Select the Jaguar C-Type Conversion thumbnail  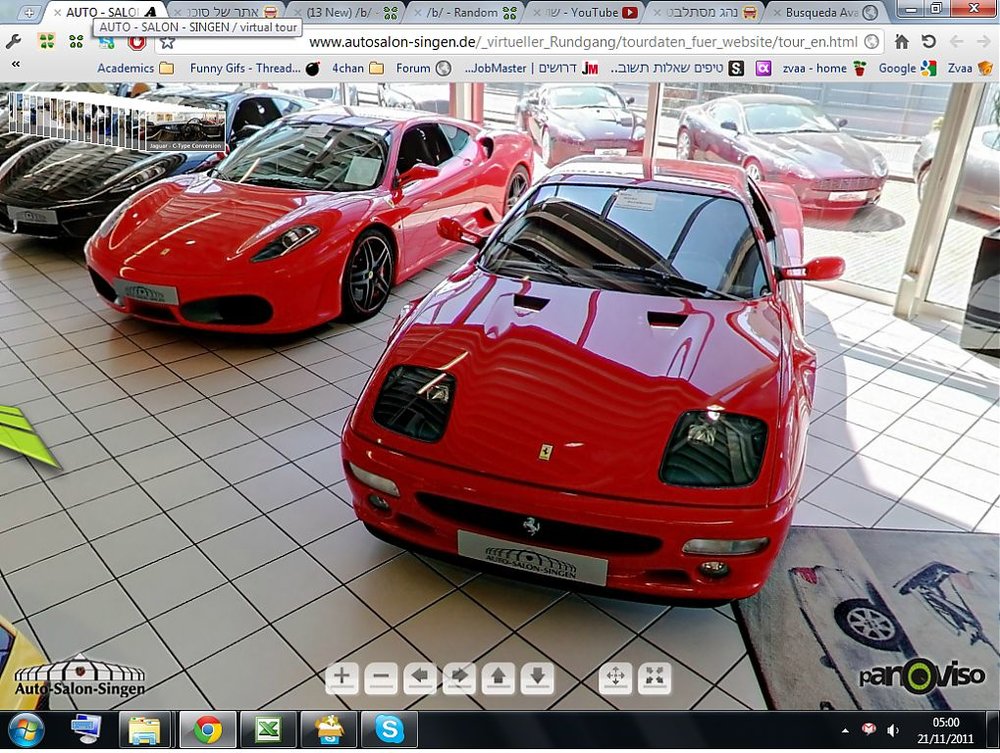click(186, 130)
